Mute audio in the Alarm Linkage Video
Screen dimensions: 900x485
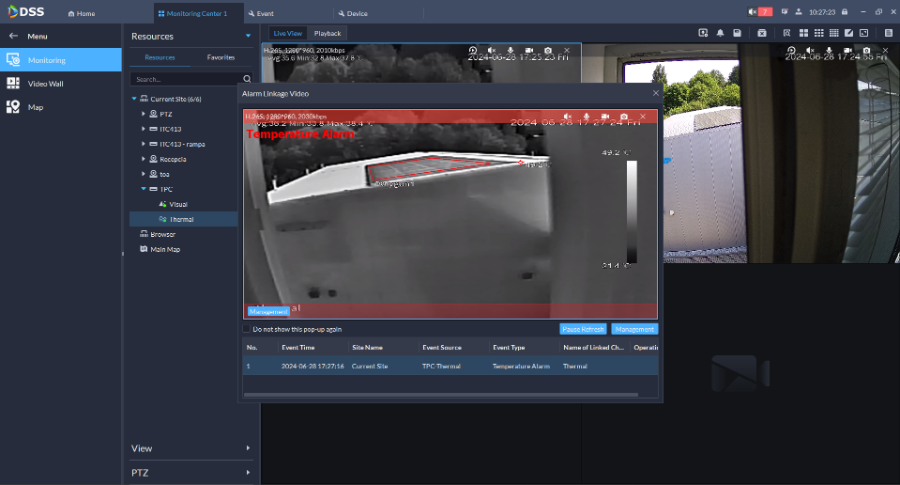(x=568, y=117)
